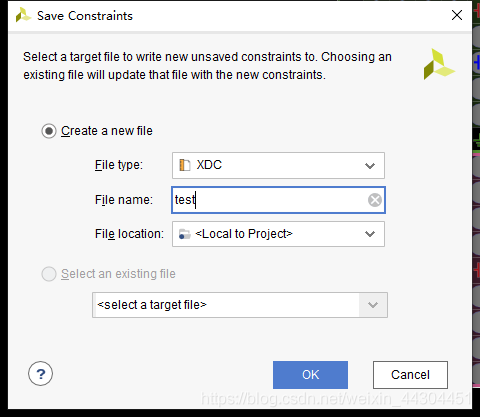Expand the File type XDC dropdown arrow

click(370, 166)
